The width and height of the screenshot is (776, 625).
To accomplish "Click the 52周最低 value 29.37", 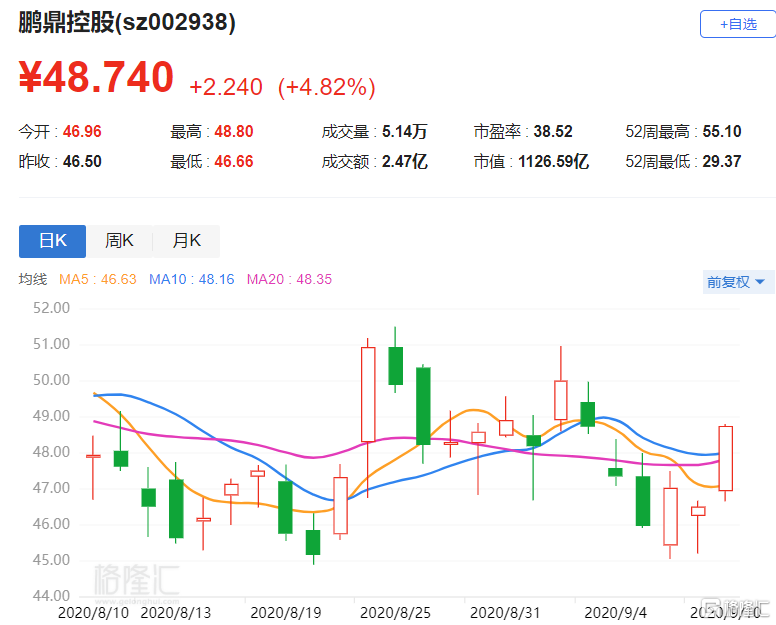I will pyautogui.click(x=722, y=161).
